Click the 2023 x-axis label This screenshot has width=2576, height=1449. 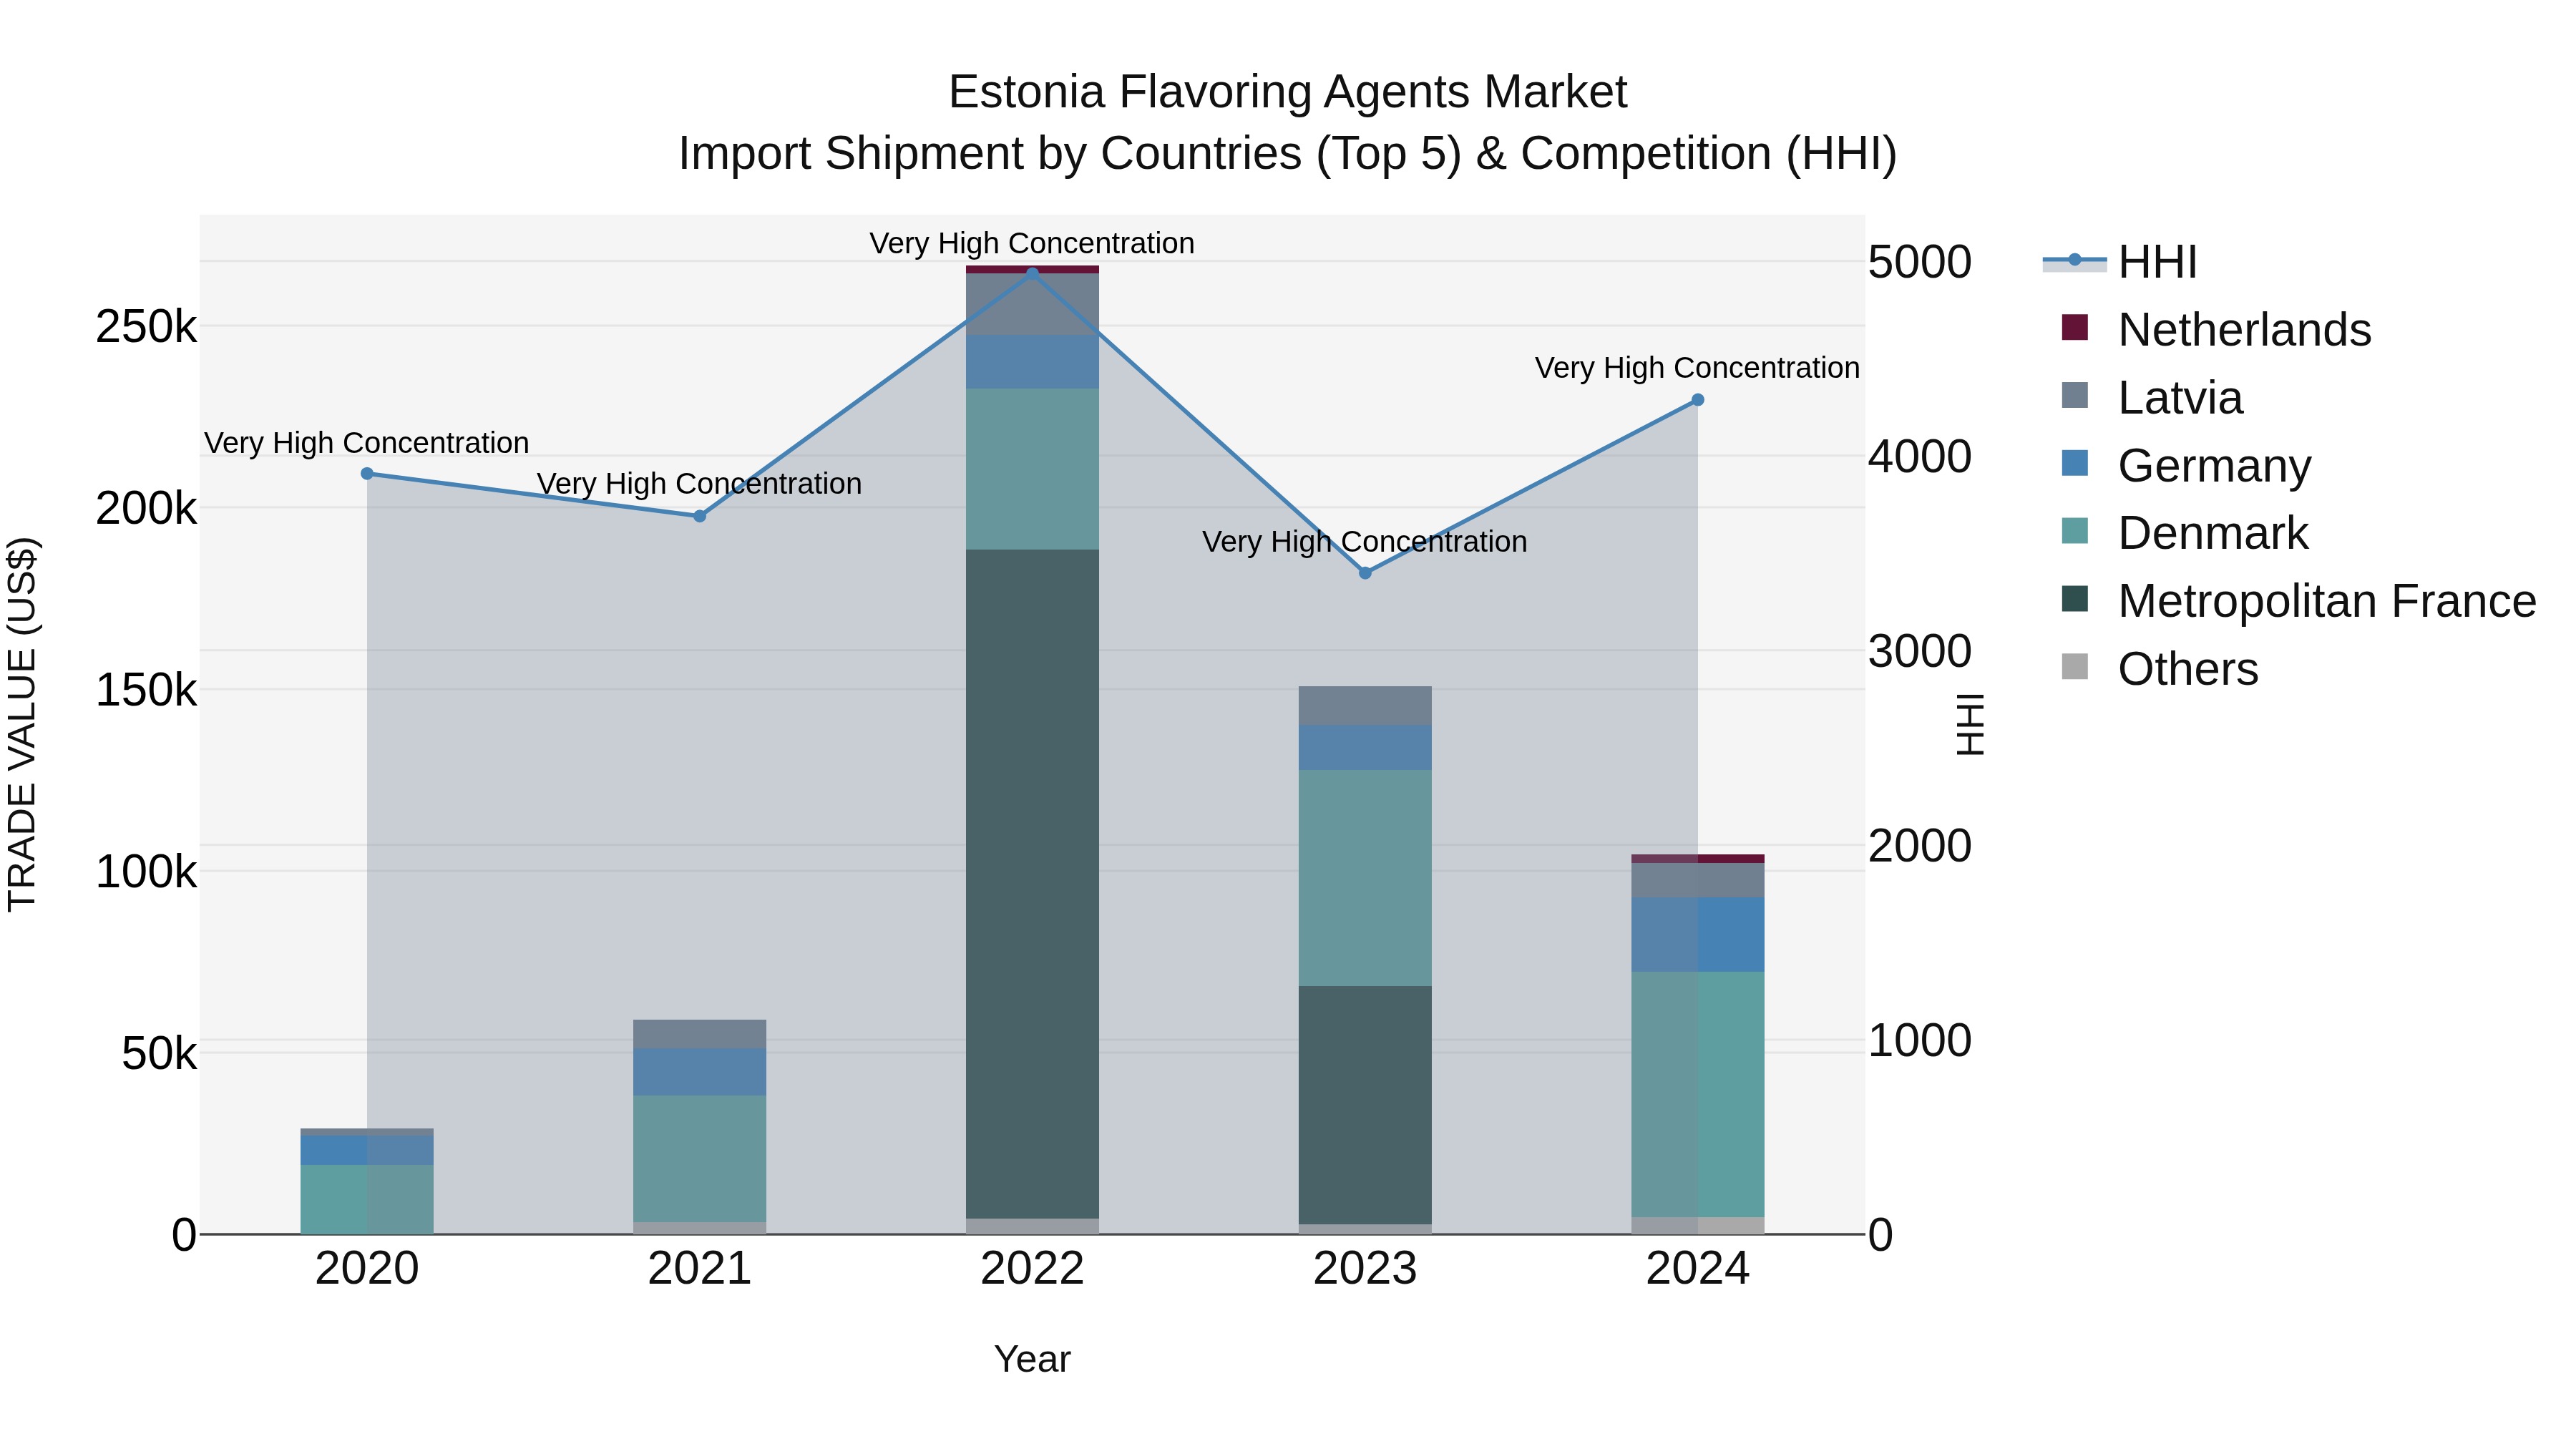(x=1365, y=1269)
